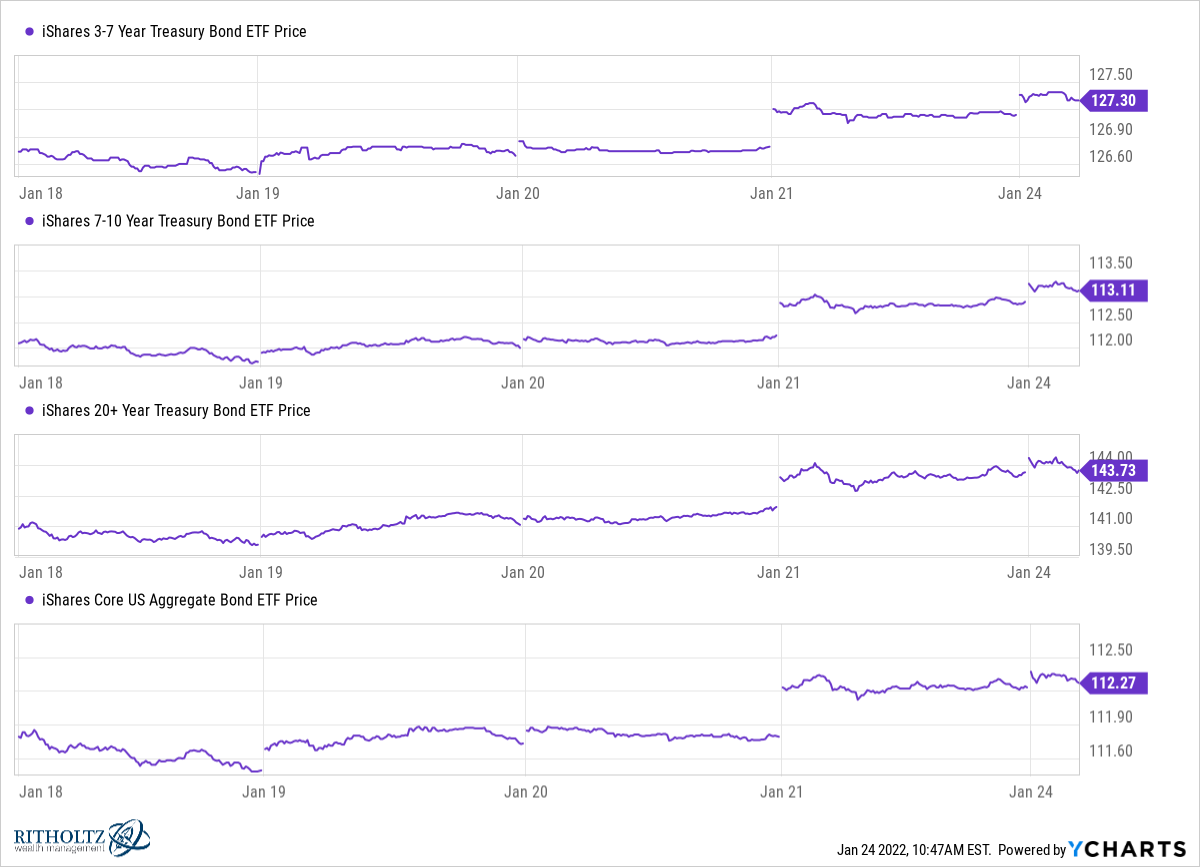Click Jan 24 under the 7-10 Year Treasury chart

(x=1028, y=383)
